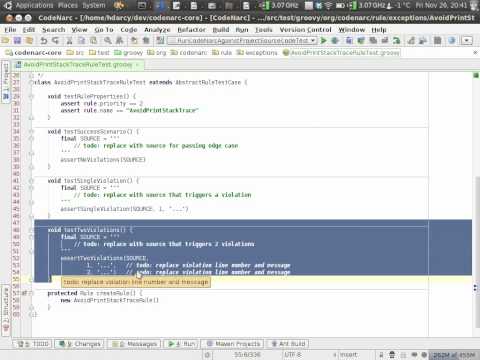Open the Version Control menu
This screenshot has width=480, height=360.
(x=305, y=30)
